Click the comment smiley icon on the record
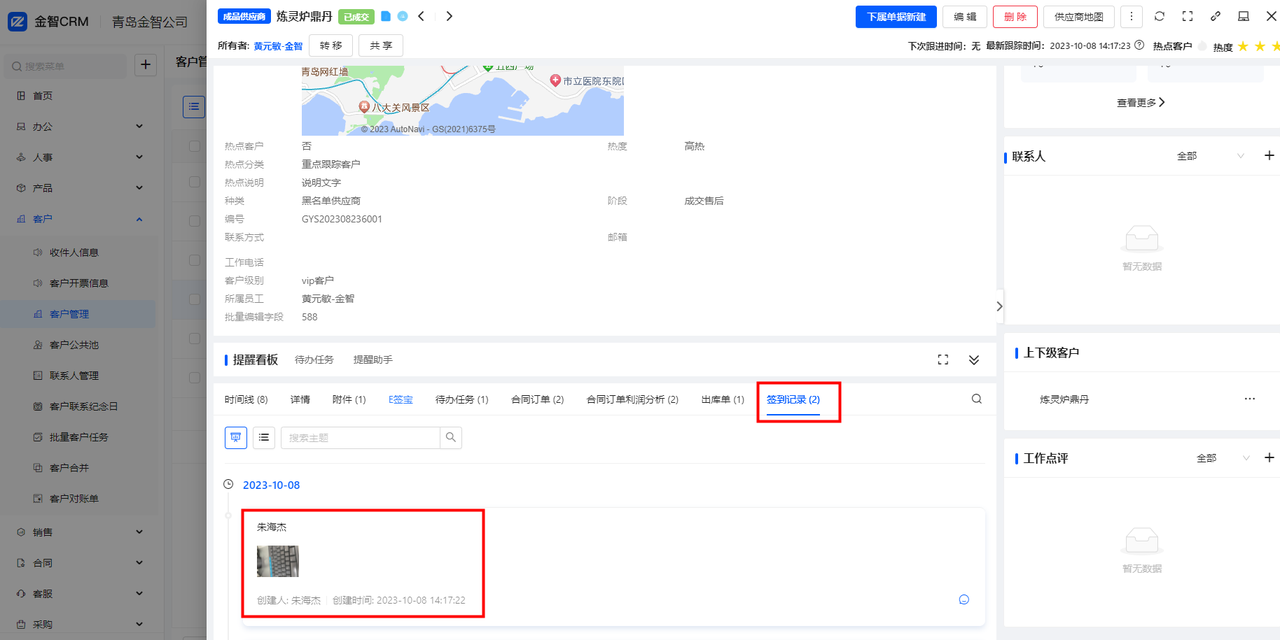This screenshot has height=640, width=1280. tap(964, 600)
